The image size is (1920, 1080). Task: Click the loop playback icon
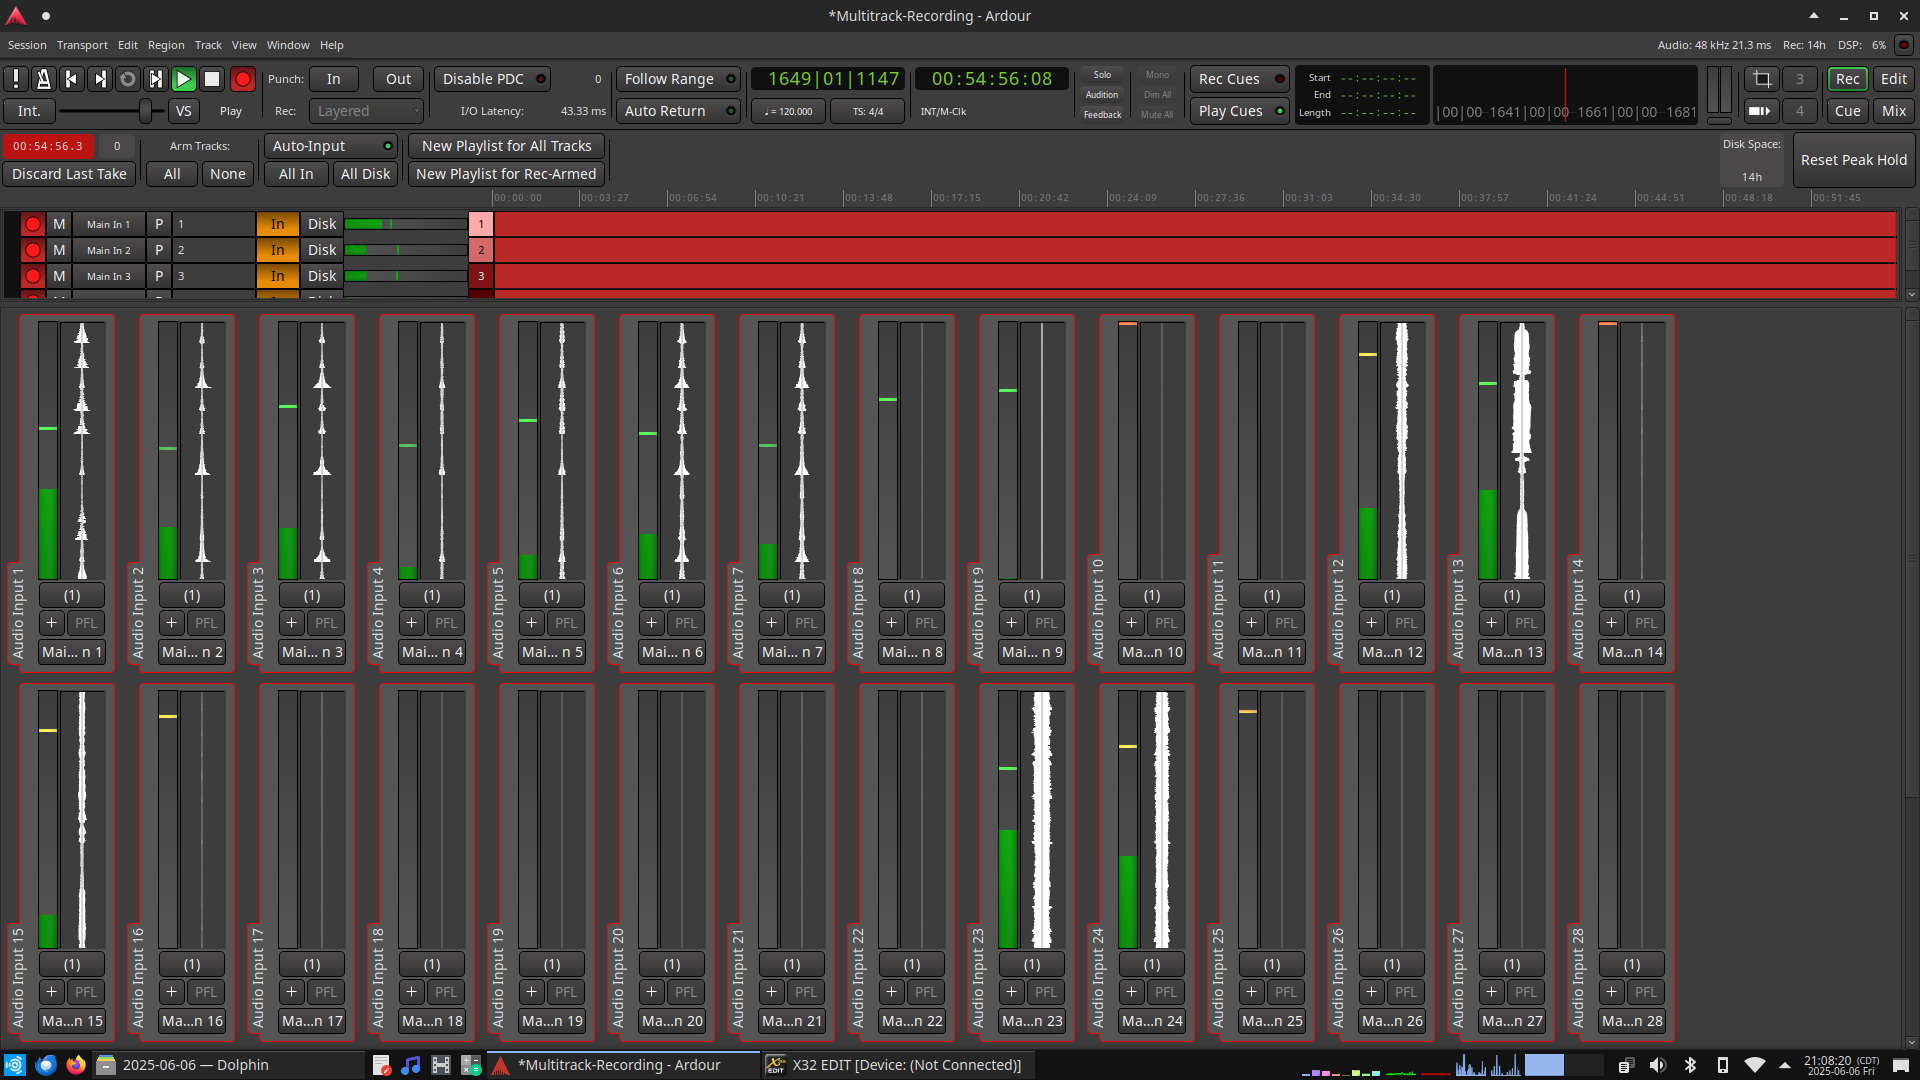coord(127,79)
